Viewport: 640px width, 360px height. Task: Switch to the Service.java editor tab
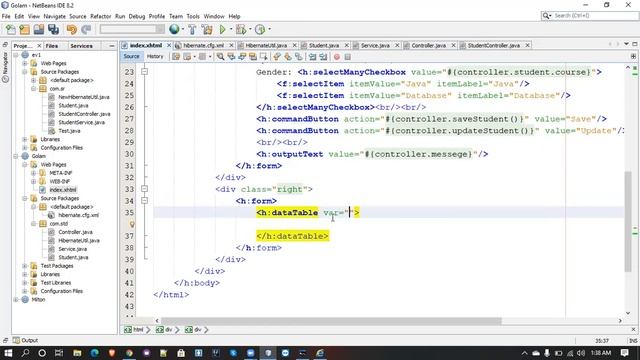(x=375, y=45)
